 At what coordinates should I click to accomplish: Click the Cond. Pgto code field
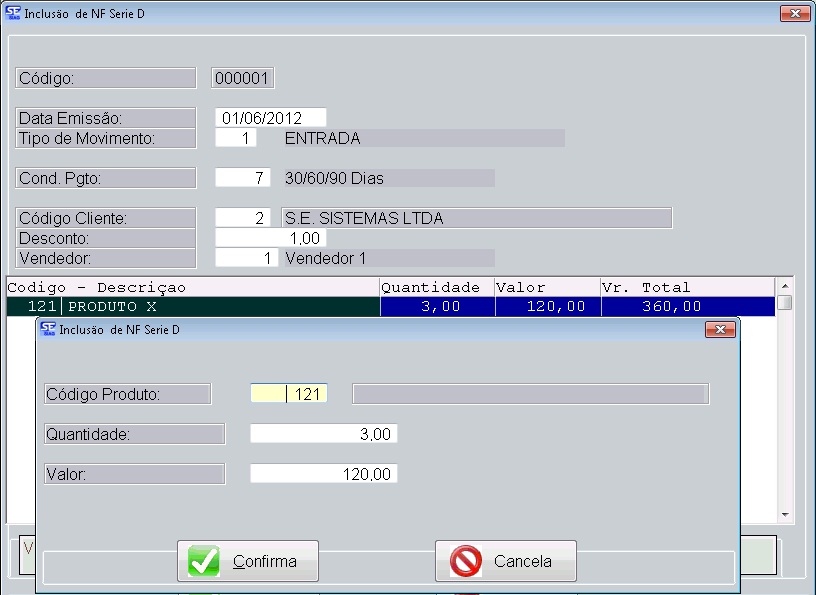tap(242, 178)
